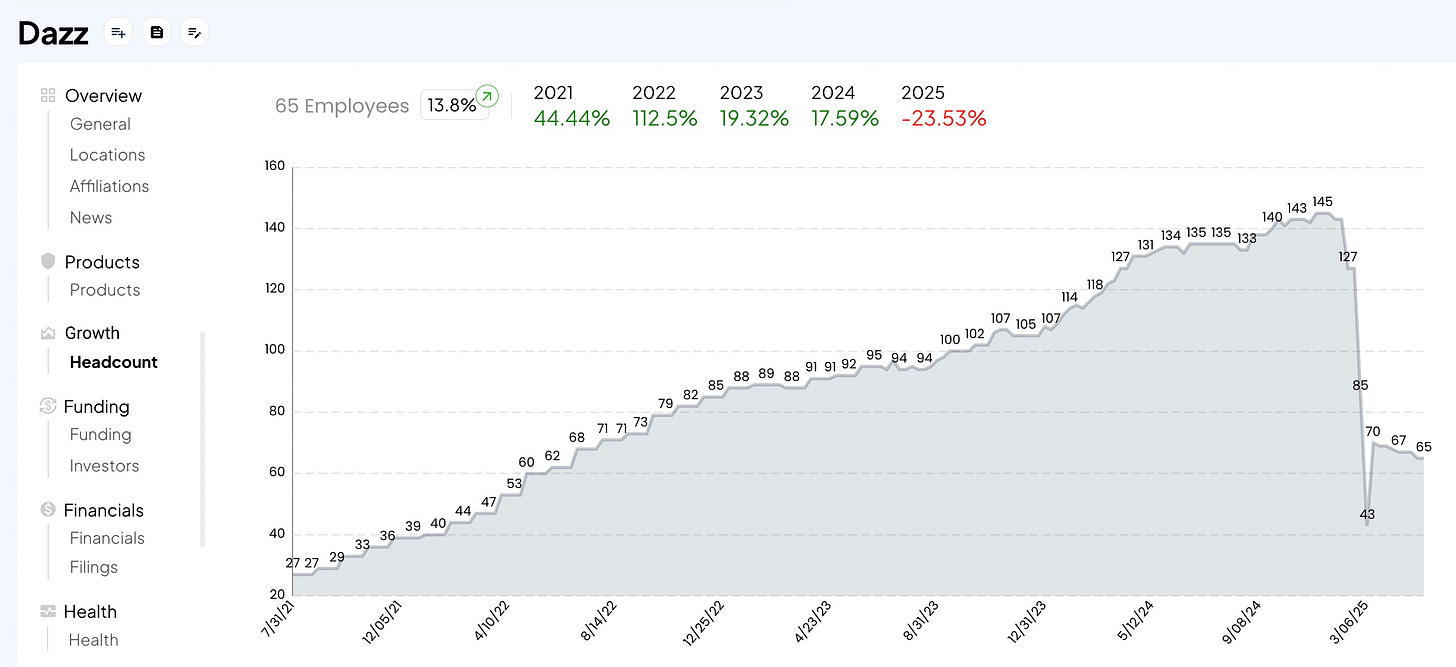Click the 2025 growth value -23.53%
This screenshot has height=667, width=1456.
[944, 118]
